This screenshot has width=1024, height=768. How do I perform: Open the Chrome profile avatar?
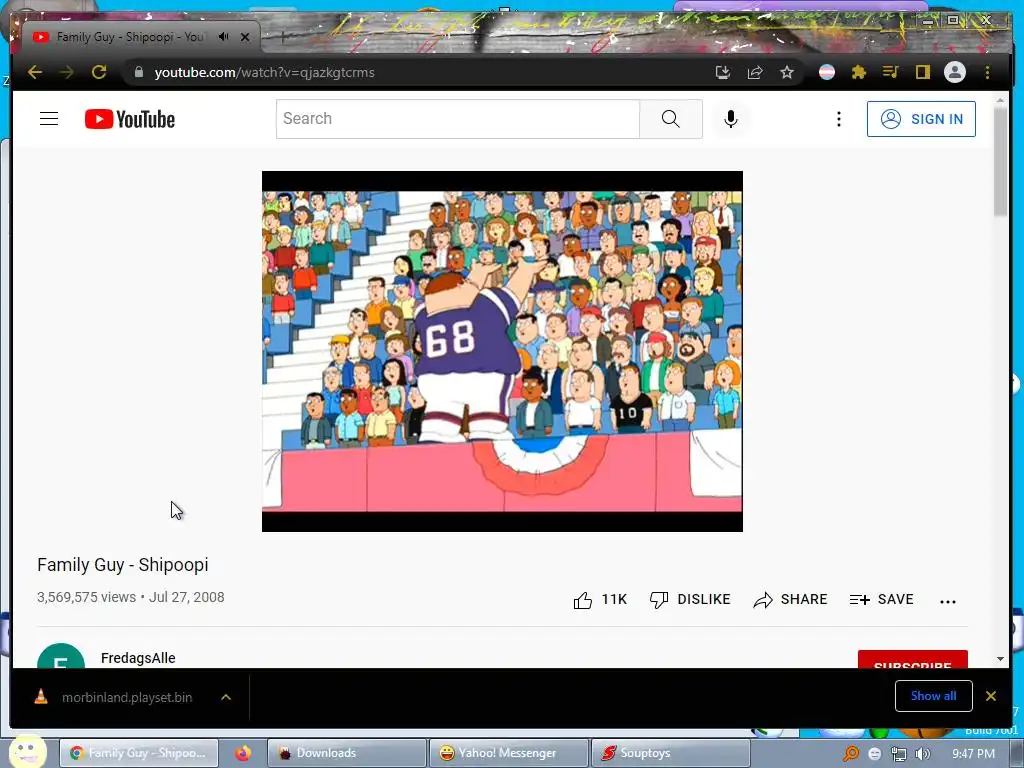tap(955, 72)
